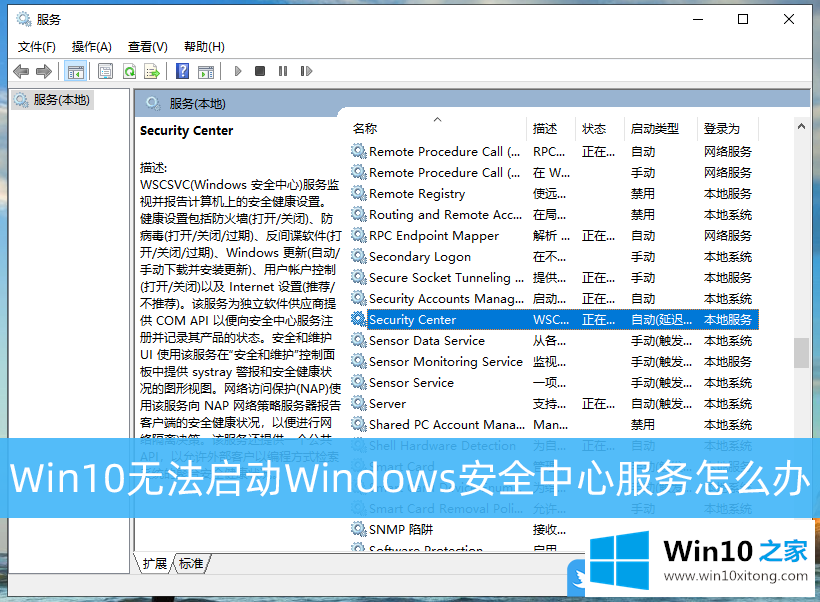This screenshot has width=820, height=602.
Task: Open the Properties toolbar icon
Action: point(105,71)
